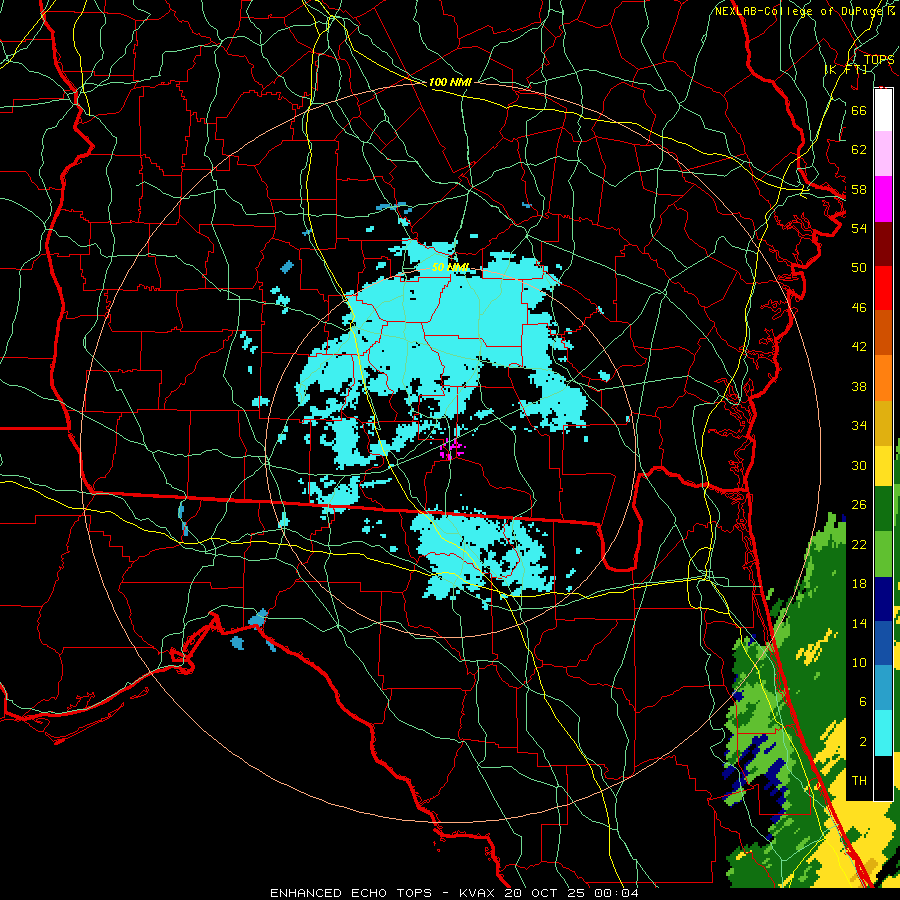Click the '50' scale value in legend
Screen dimensions: 900x900
(x=859, y=267)
